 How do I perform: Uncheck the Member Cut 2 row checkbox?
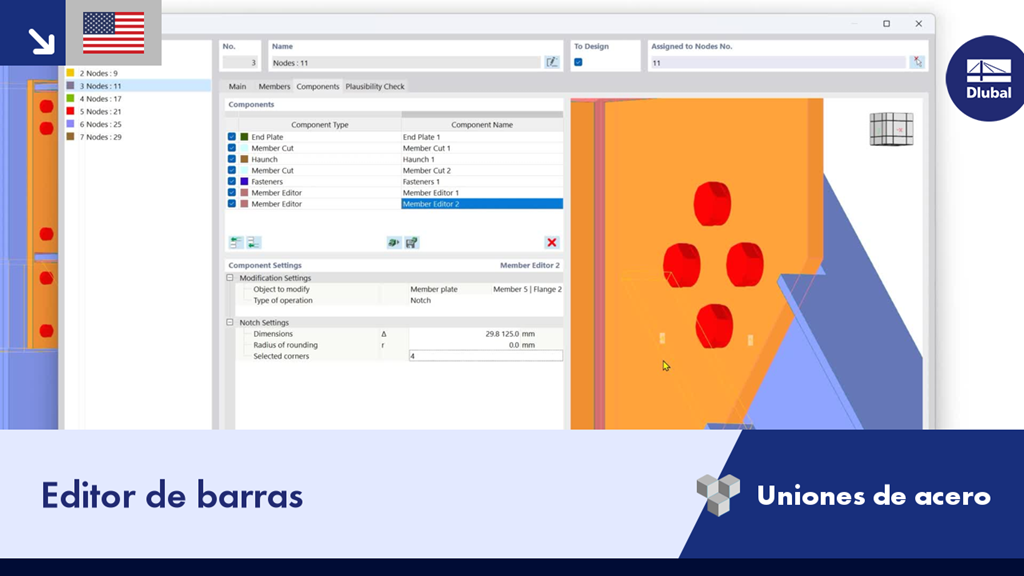(x=232, y=170)
